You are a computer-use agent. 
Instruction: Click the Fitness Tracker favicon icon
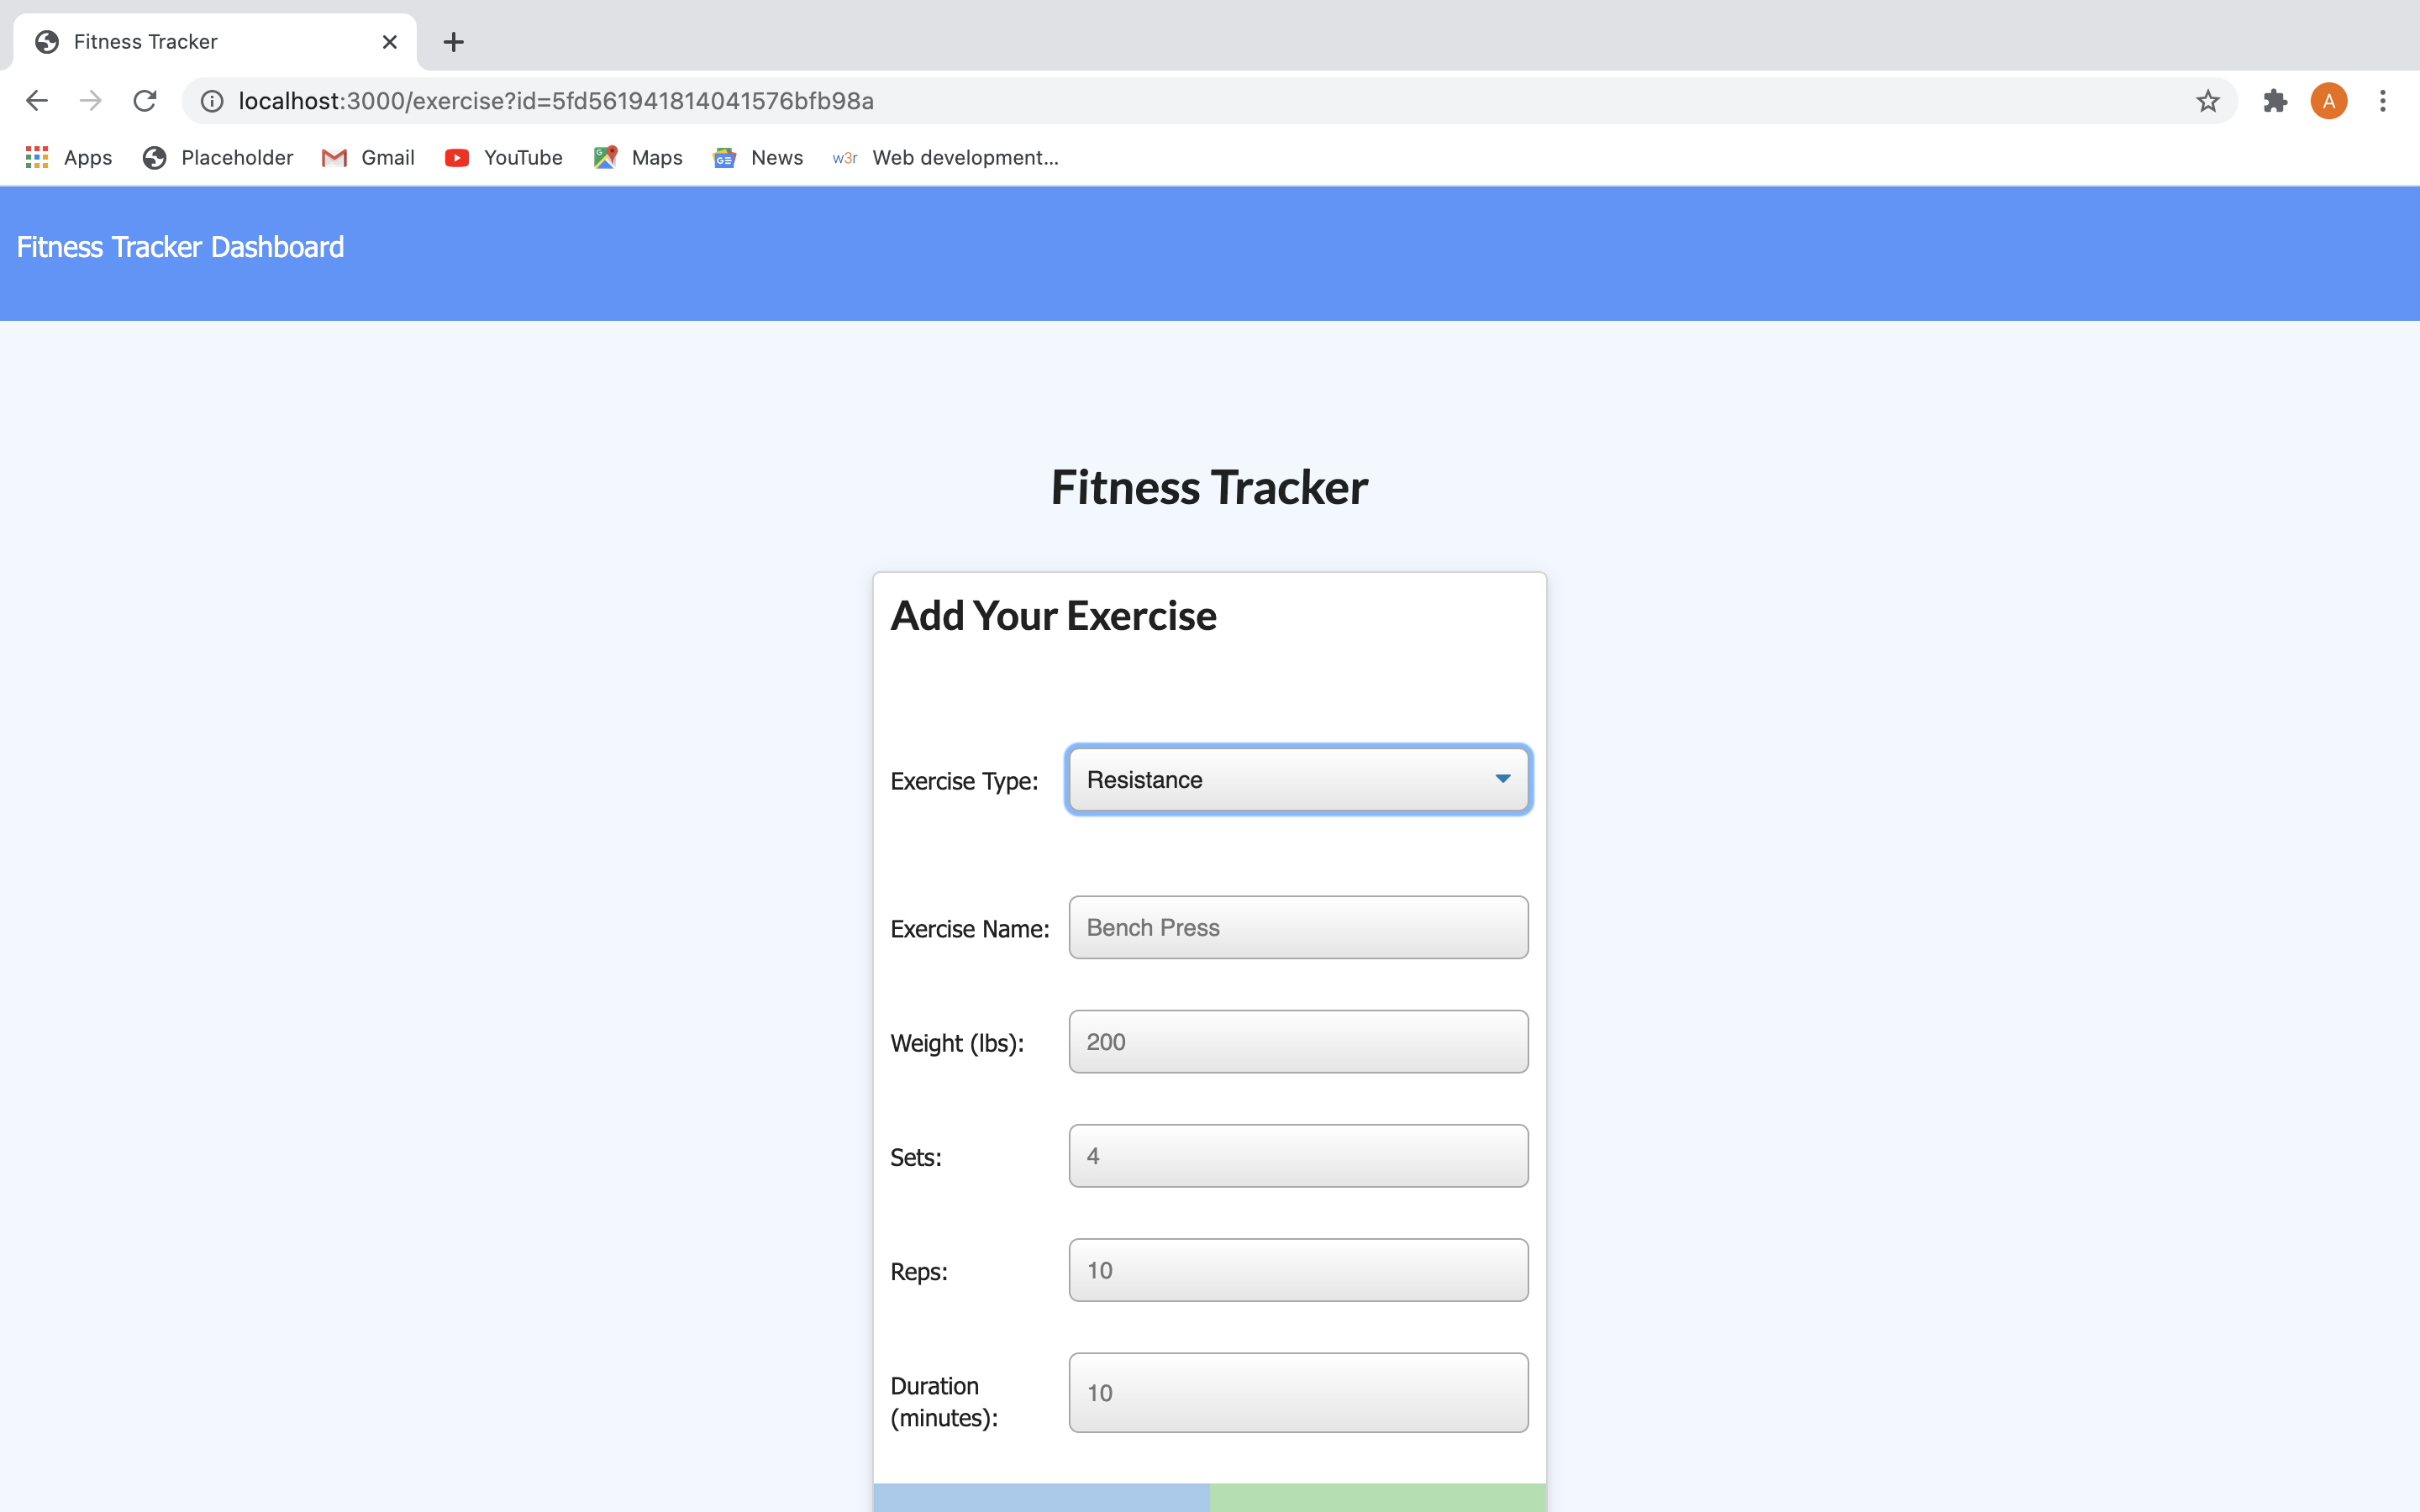[x=47, y=42]
